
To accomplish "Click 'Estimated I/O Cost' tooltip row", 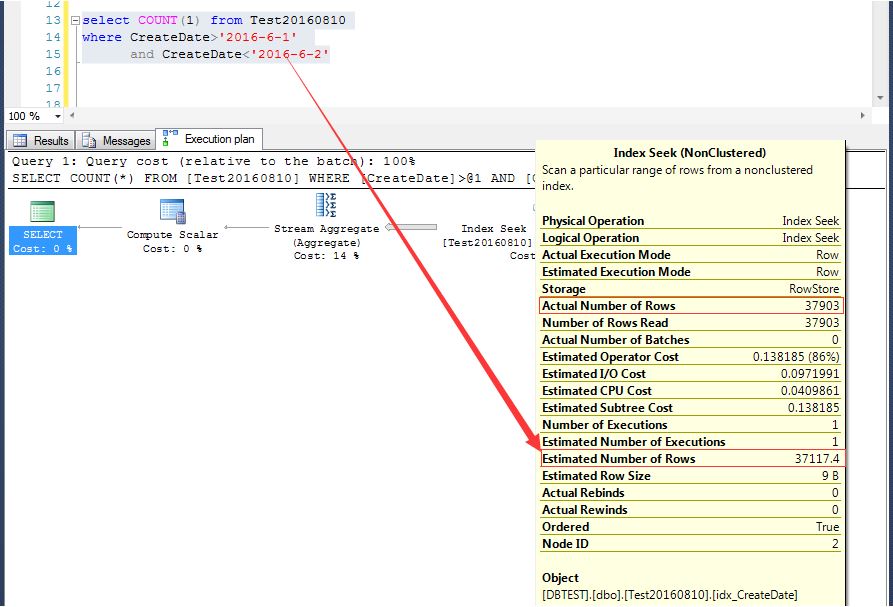I will (x=690, y=374).
